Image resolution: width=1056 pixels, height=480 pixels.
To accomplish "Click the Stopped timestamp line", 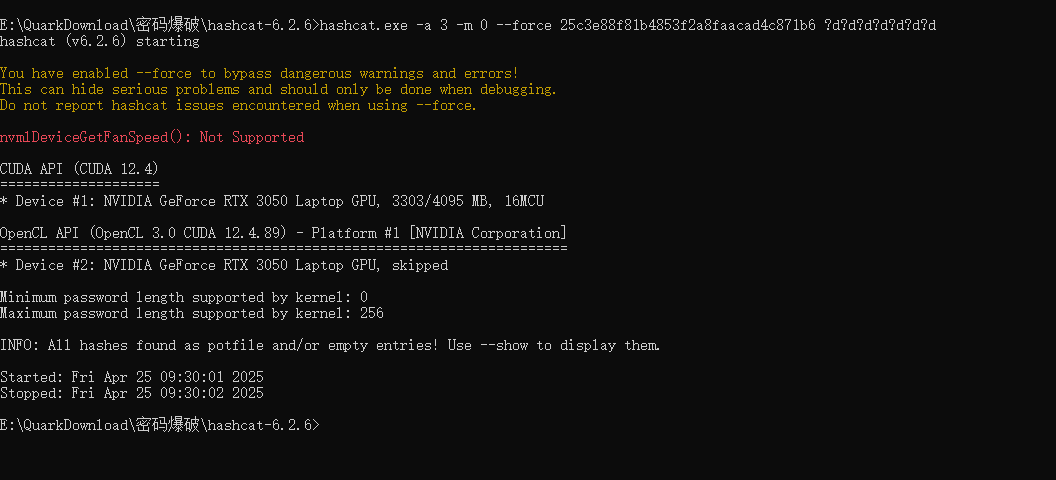I will click(x=132, y=393).
